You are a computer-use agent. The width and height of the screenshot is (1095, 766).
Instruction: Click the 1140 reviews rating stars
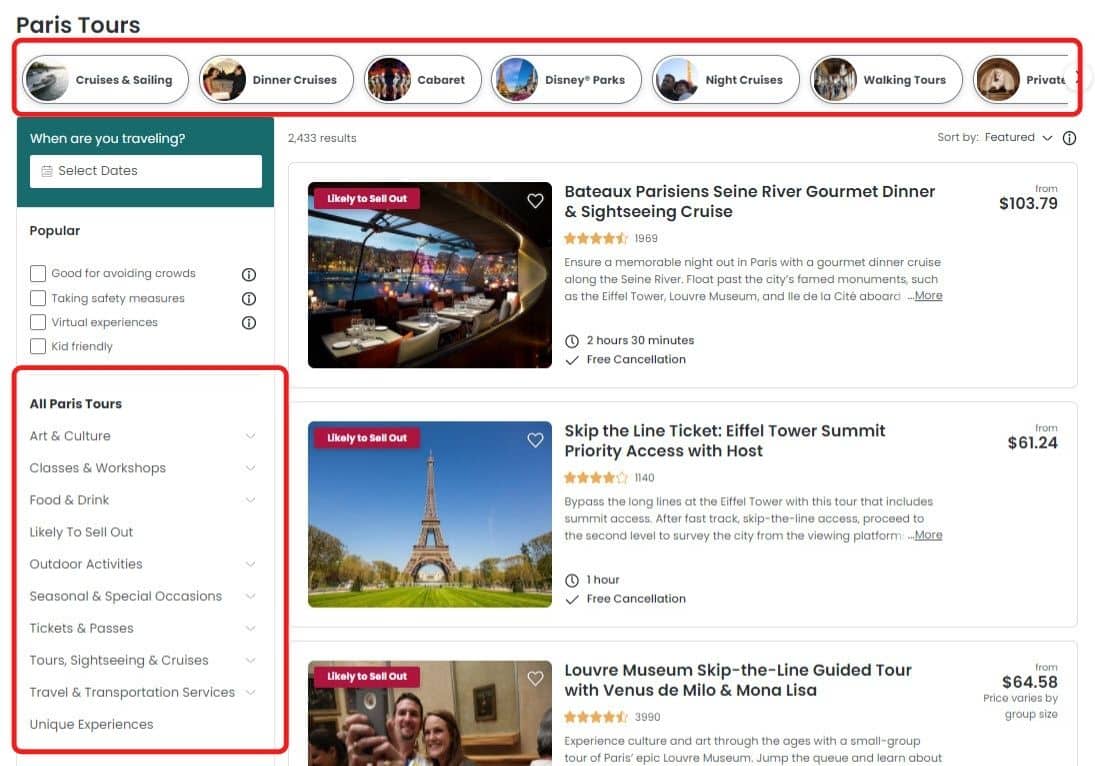tap(596, 478)
